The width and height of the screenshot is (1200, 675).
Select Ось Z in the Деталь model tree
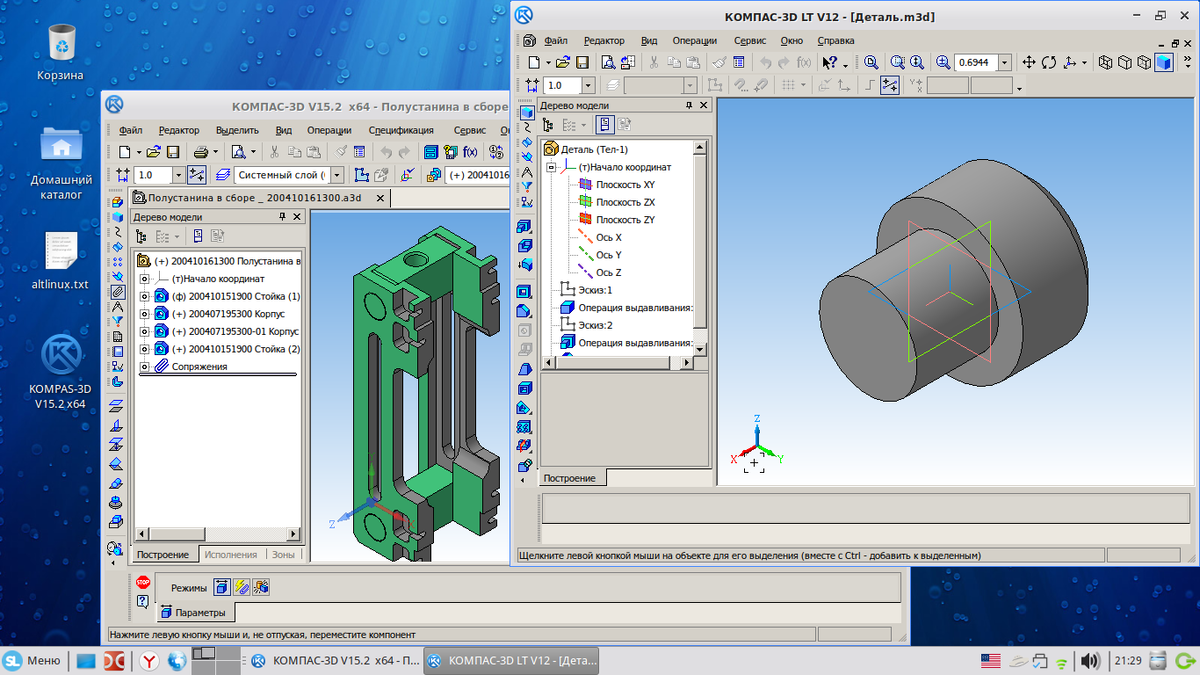609,272
